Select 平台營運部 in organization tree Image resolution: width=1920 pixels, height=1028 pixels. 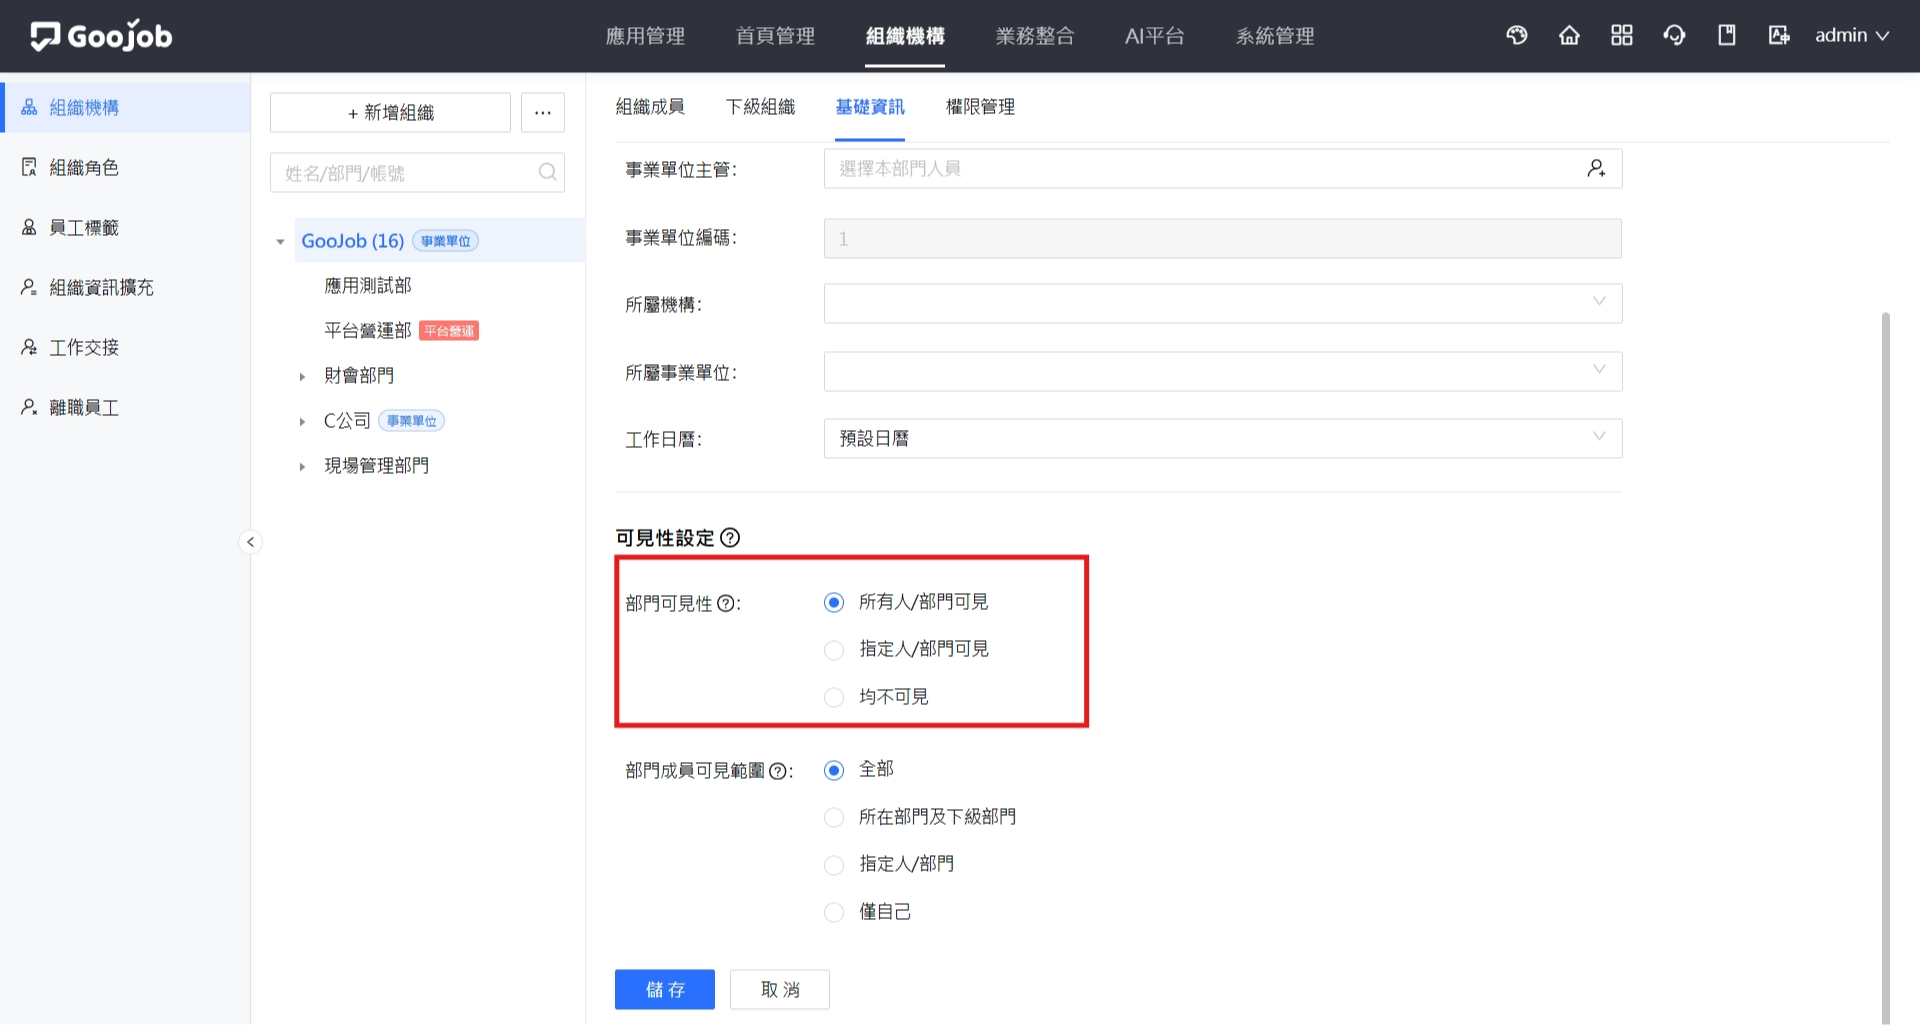(x=368, y=331)
